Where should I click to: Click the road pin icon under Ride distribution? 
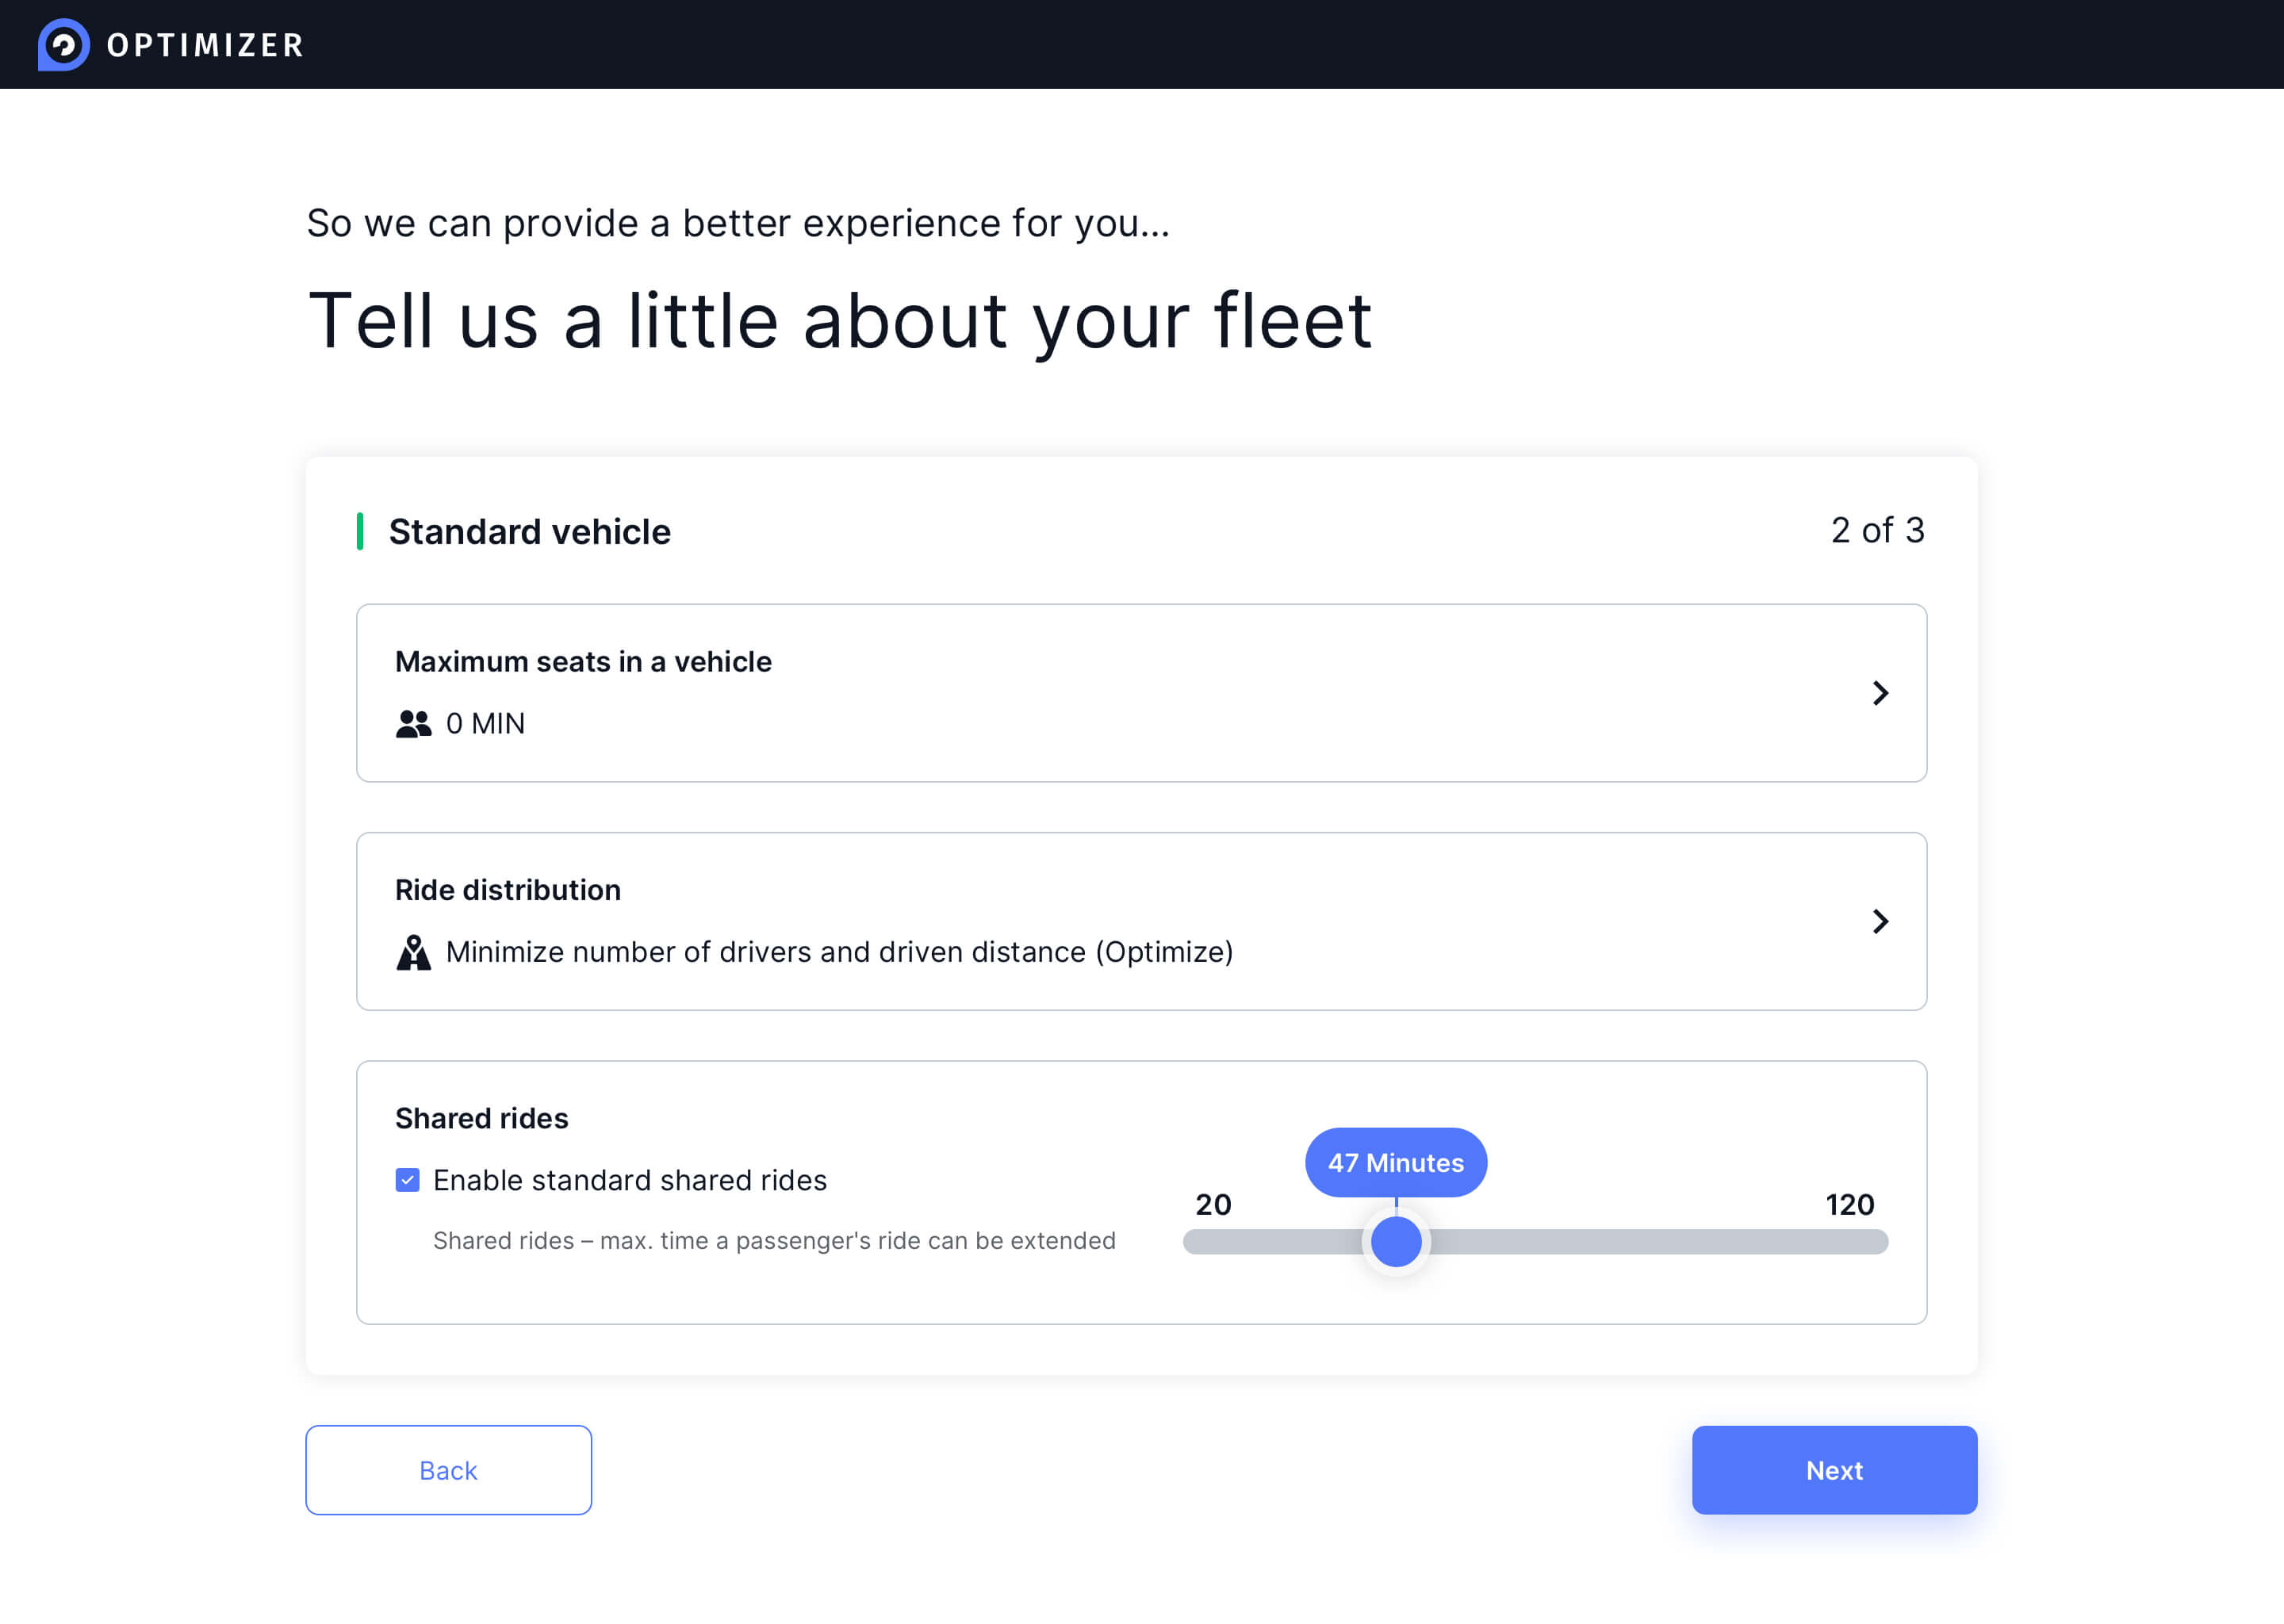coord(413,952)
